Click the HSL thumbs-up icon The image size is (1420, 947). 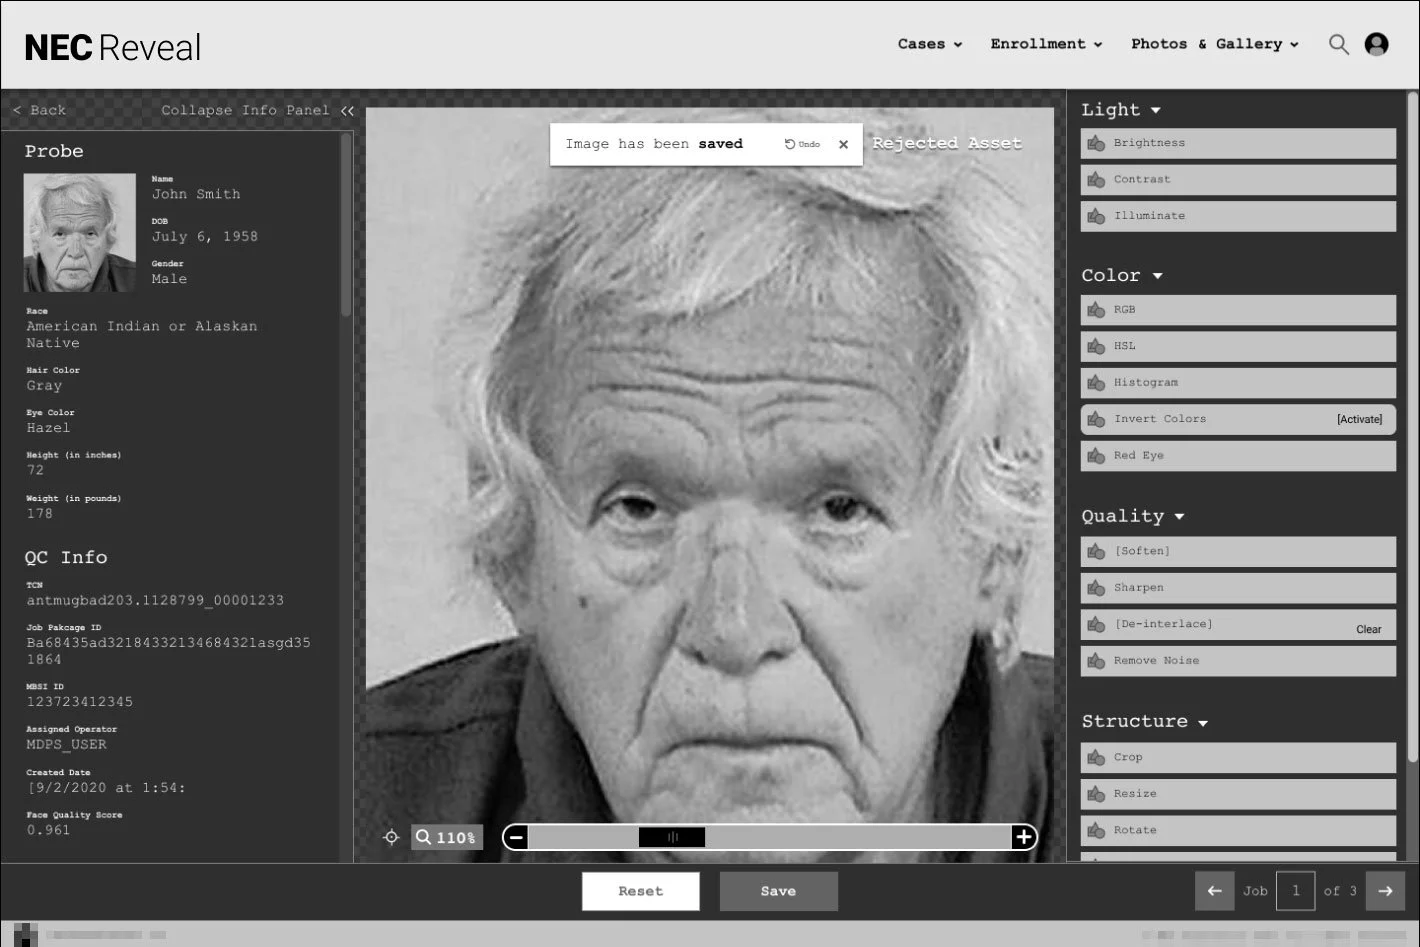tap(1096, 346)
